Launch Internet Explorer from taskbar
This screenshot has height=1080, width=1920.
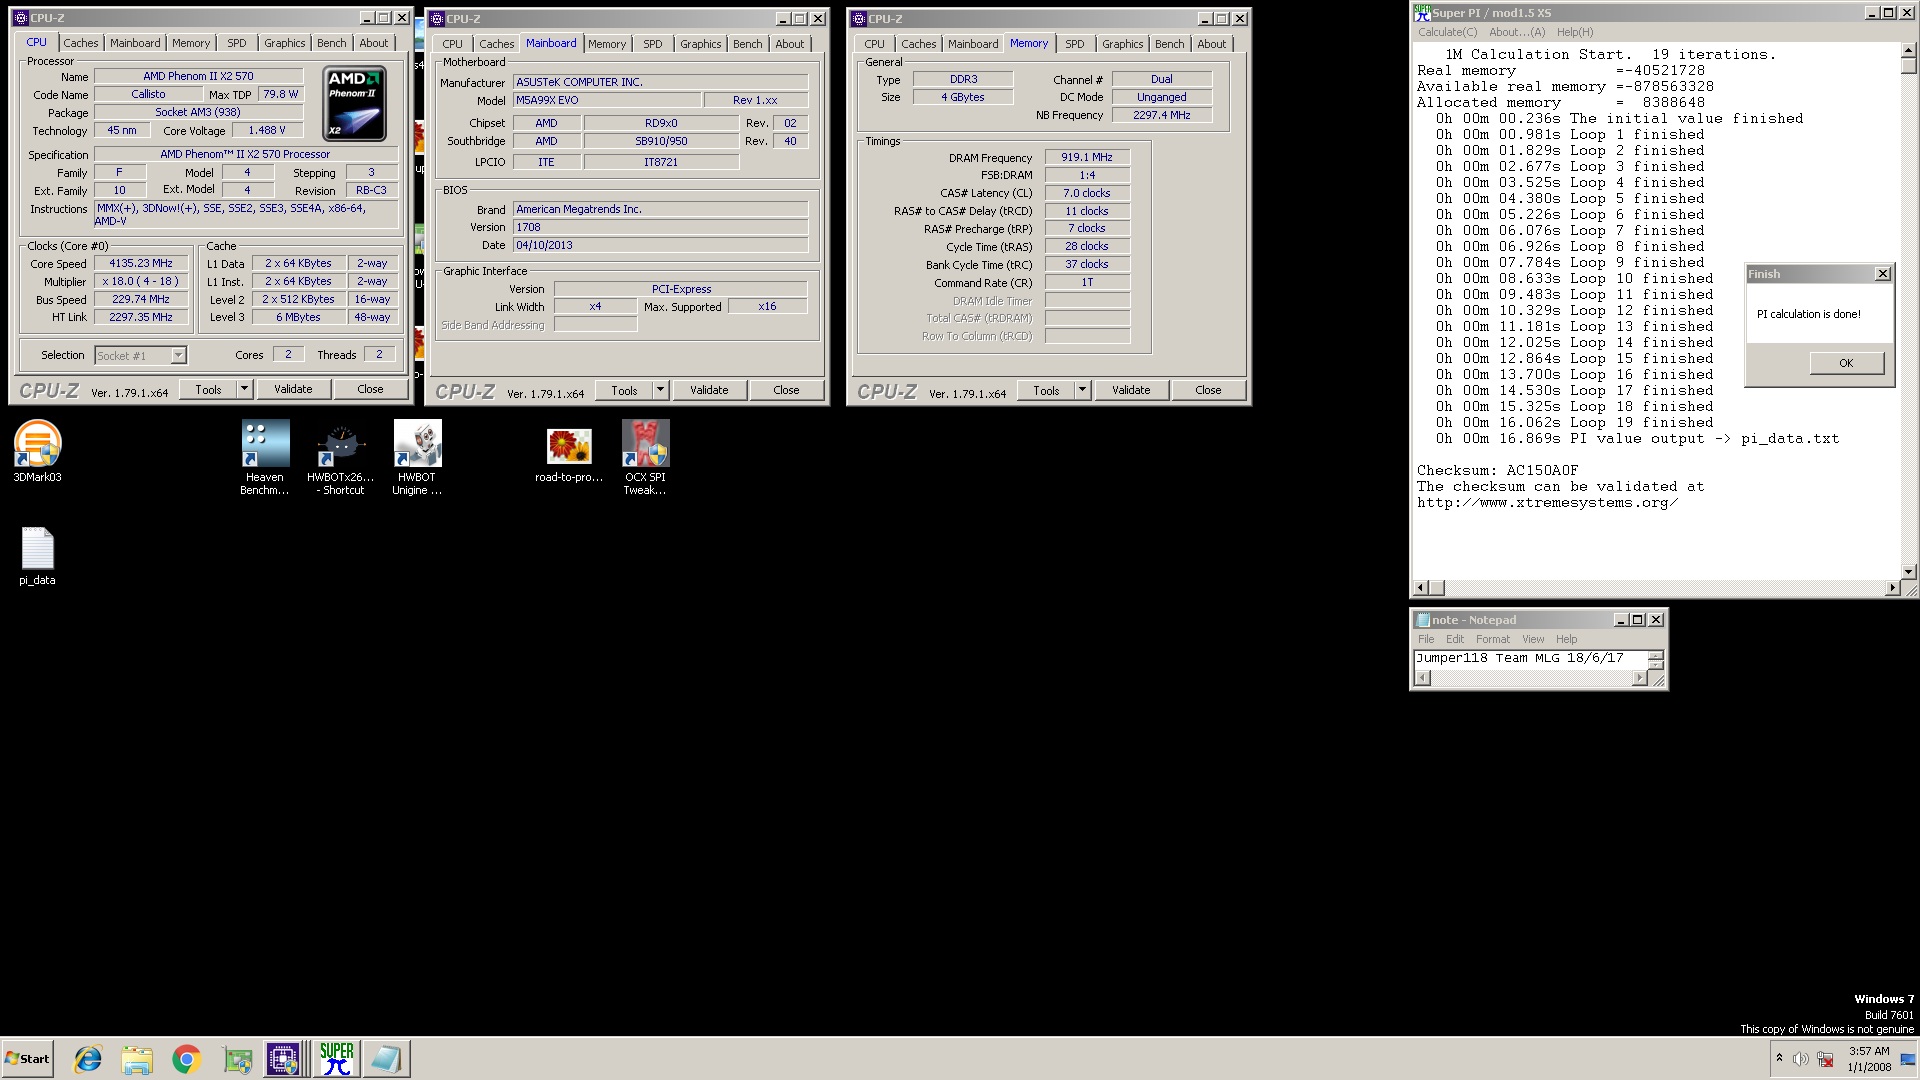coord(88,1059)
